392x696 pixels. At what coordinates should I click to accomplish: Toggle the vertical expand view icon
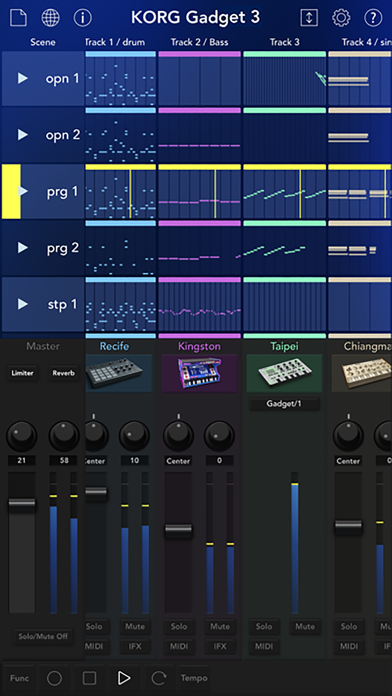(x=309, y=18)
